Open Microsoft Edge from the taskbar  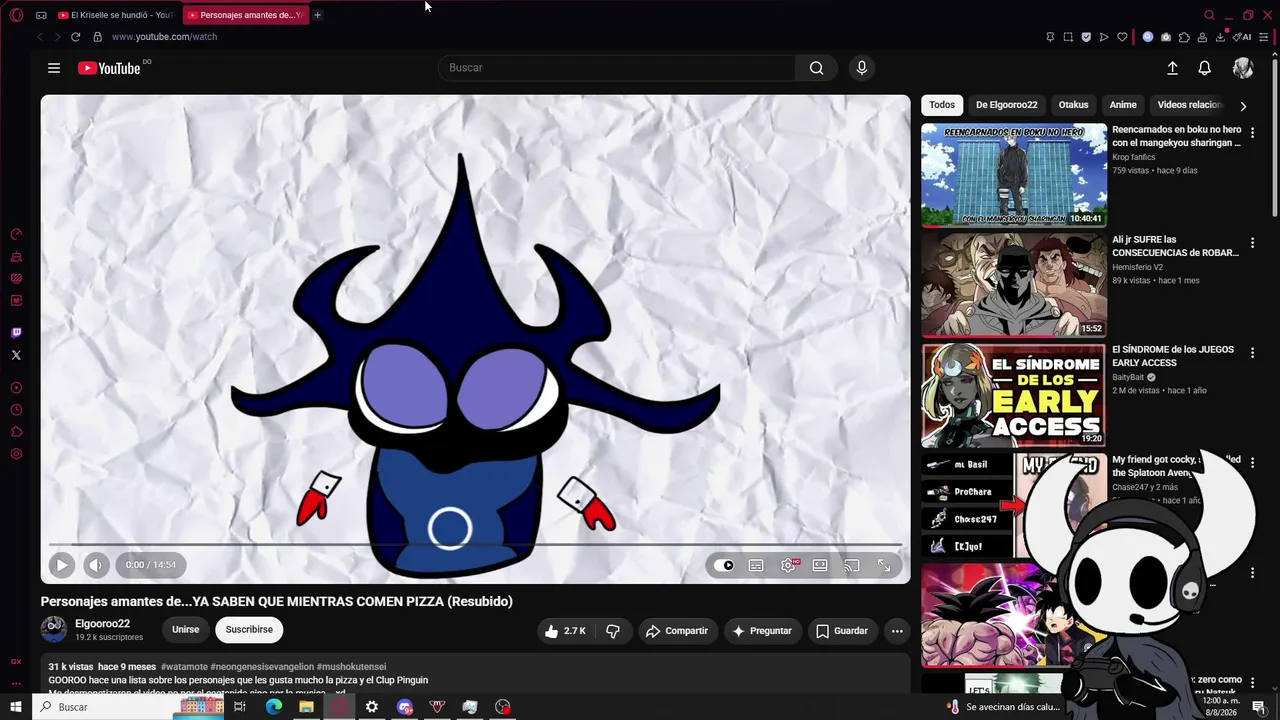coord(273,707)
